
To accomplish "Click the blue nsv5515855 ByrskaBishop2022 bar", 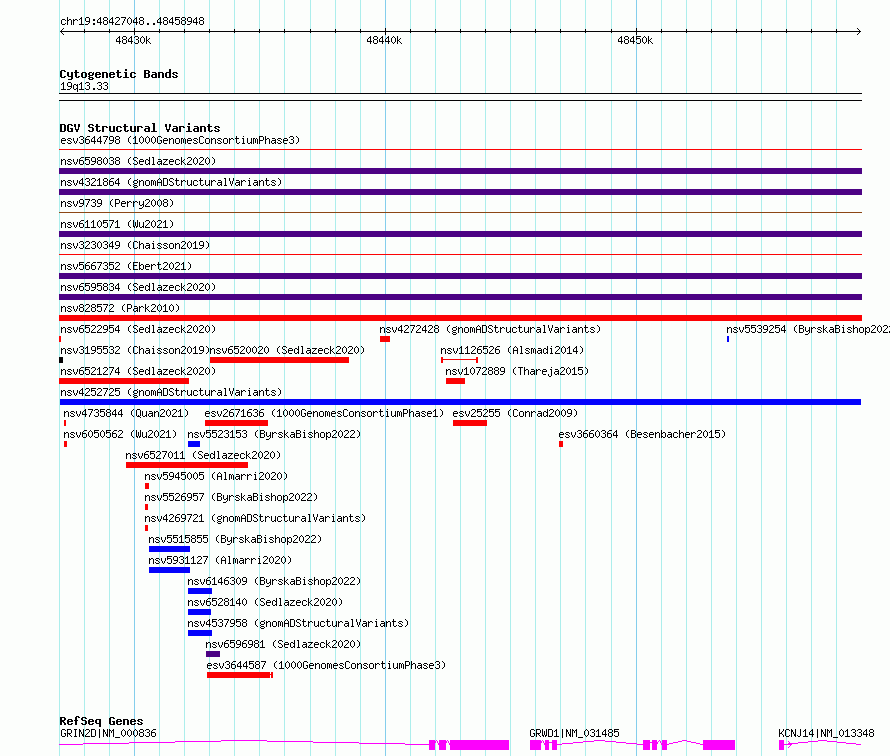I will [x=169, y=549].
